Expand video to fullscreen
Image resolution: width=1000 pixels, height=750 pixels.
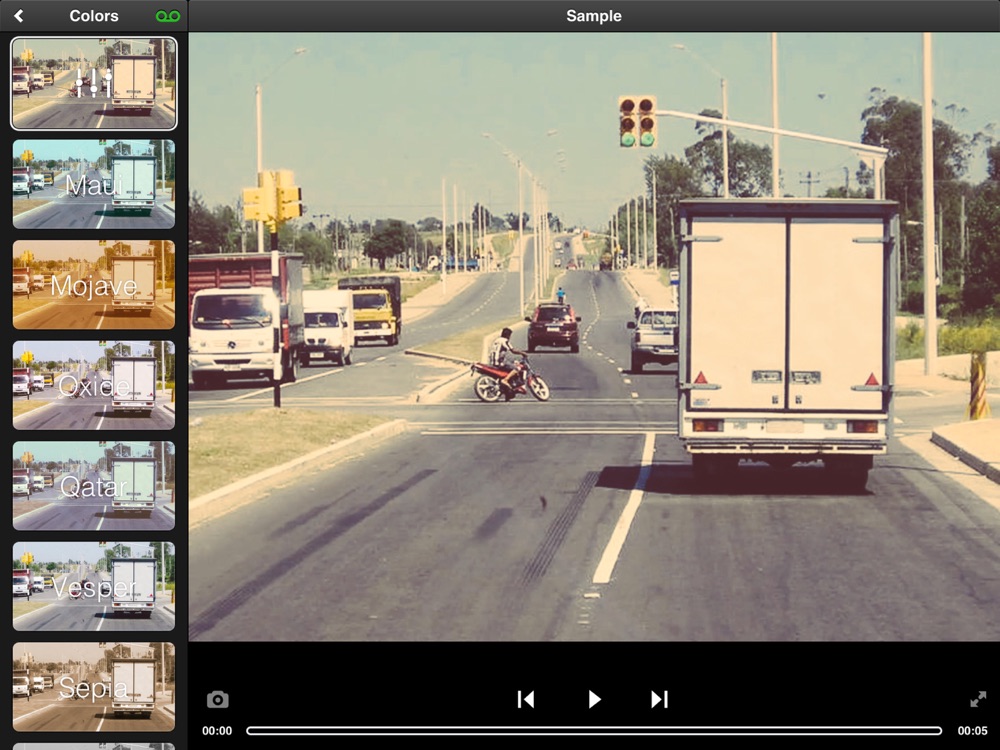[x=977, y=699]
